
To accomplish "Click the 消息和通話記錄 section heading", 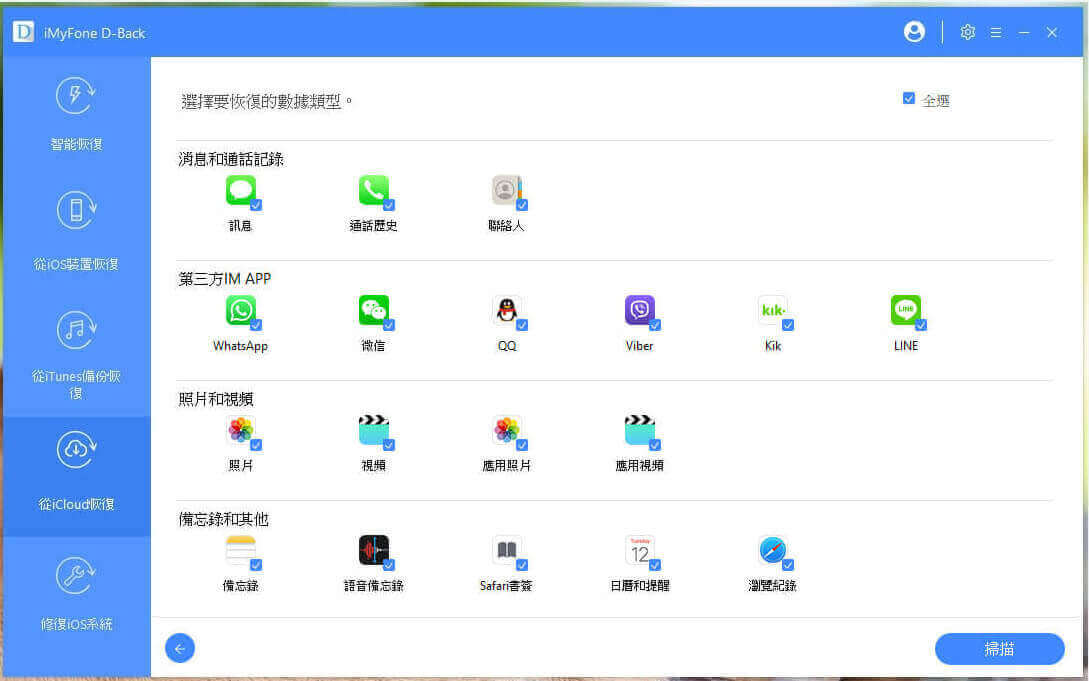I will click(231, 160).
